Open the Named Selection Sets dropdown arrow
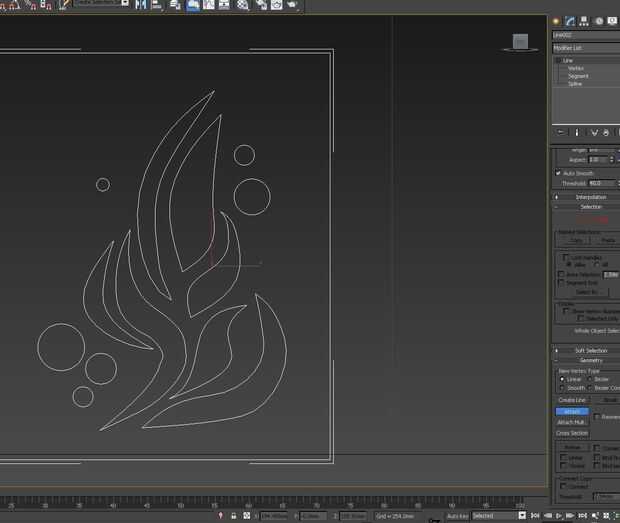The width and height of the screenshot is (620, 523). pos(125,3)
